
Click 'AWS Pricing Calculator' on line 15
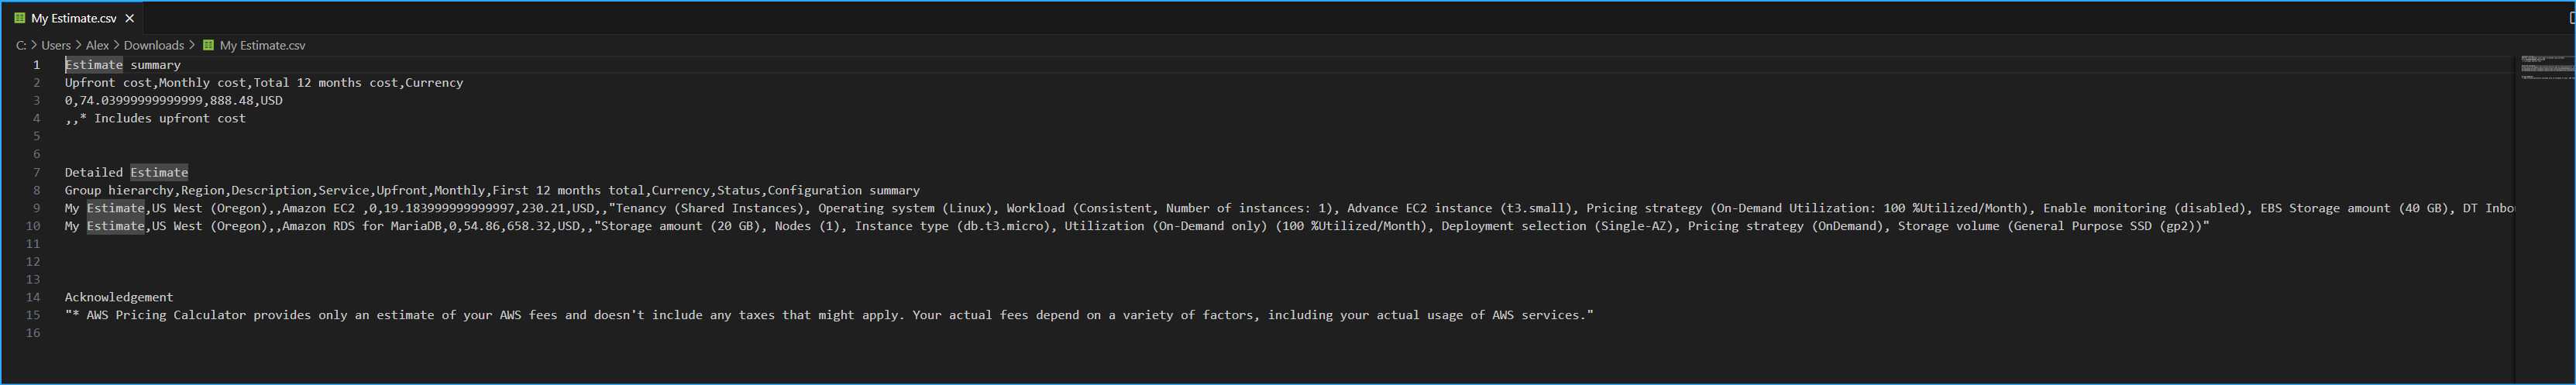[166, 315]
